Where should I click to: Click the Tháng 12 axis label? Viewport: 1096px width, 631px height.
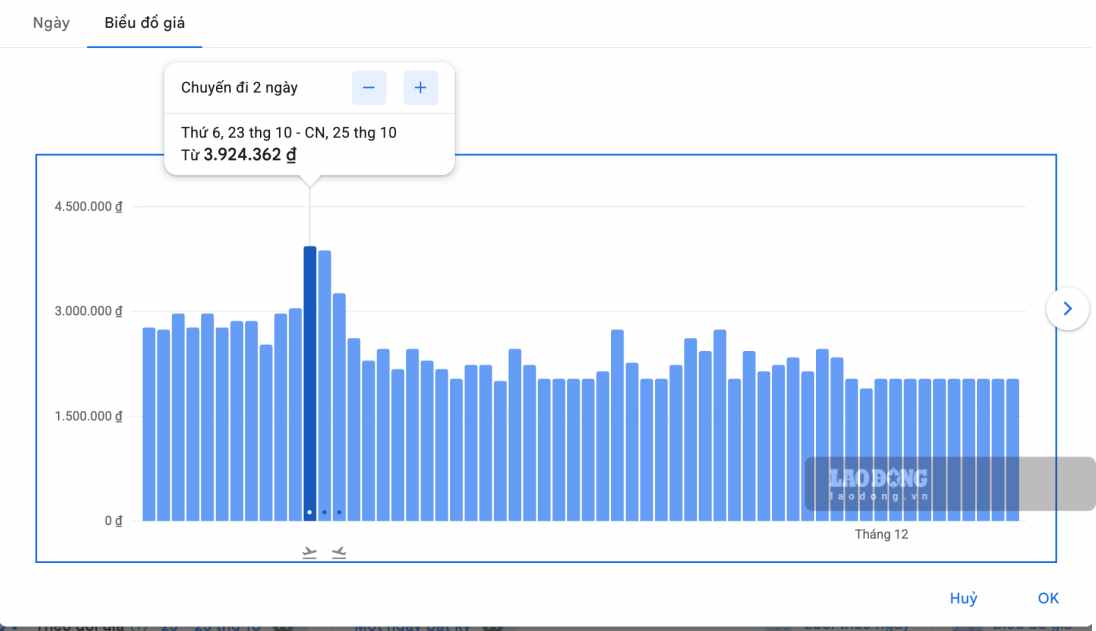pyautogui.click(x=881, y=535)
